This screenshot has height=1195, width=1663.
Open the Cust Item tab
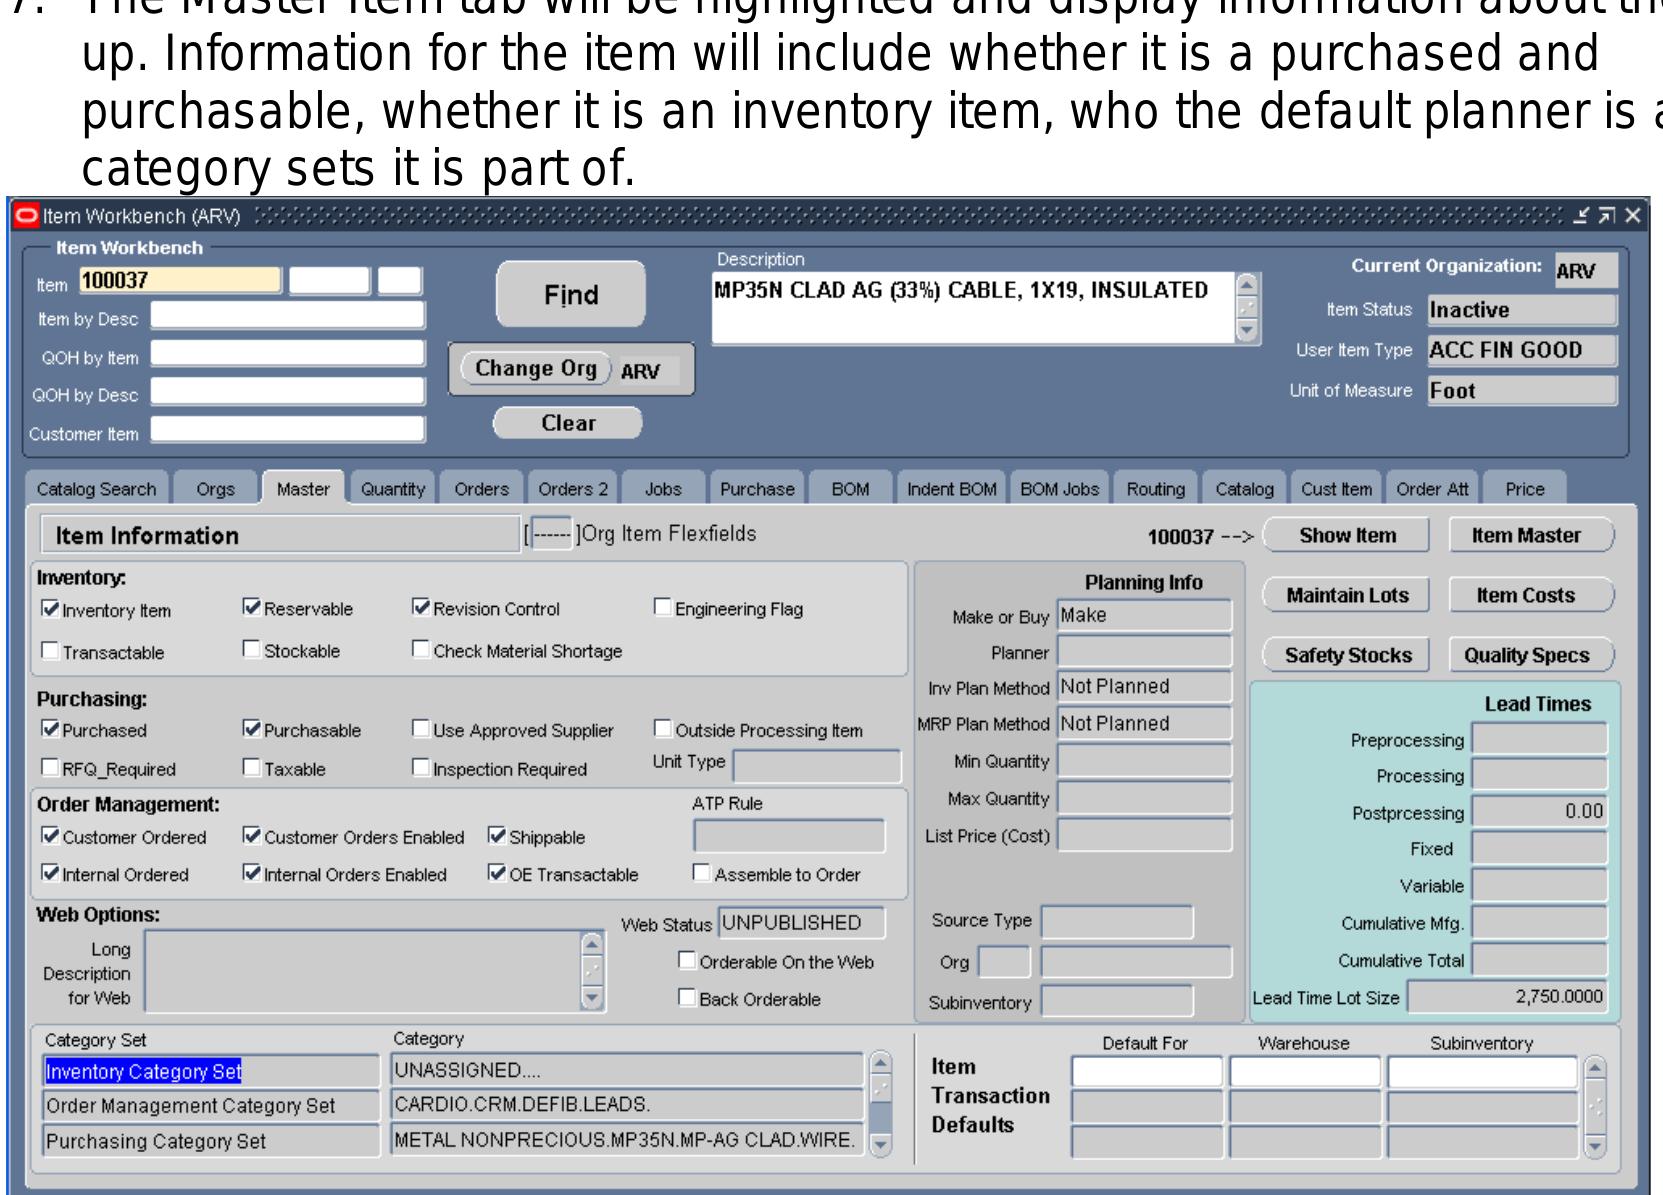pyautogui.click(x=1336, y=489)
